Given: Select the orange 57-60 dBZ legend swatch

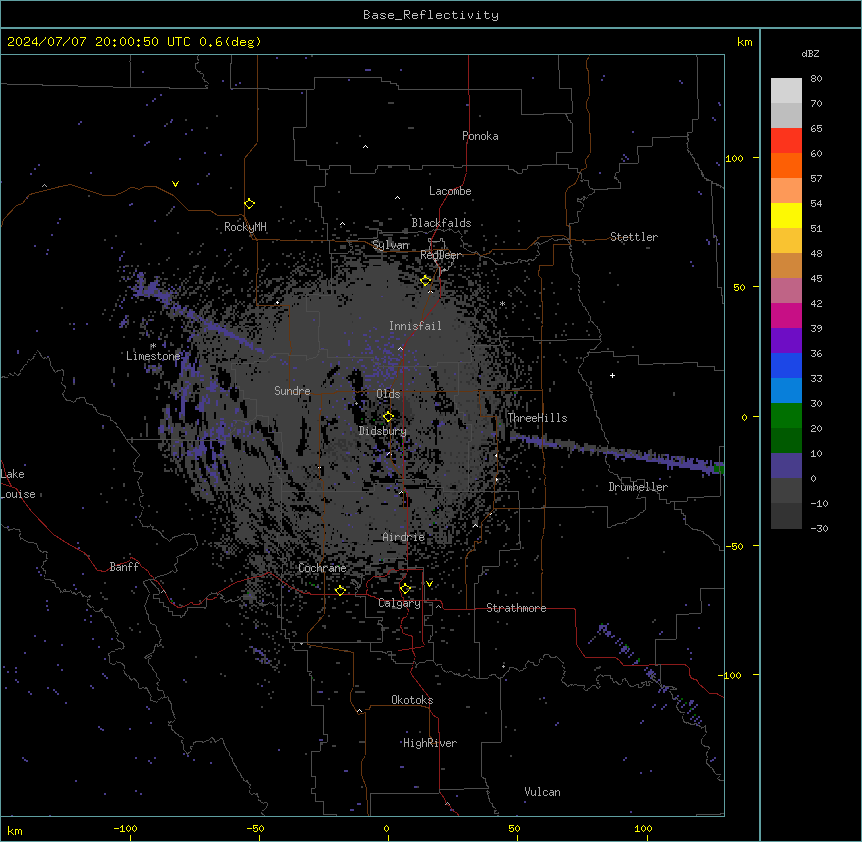Looking at the screenshot, I should tap(786, 165).
